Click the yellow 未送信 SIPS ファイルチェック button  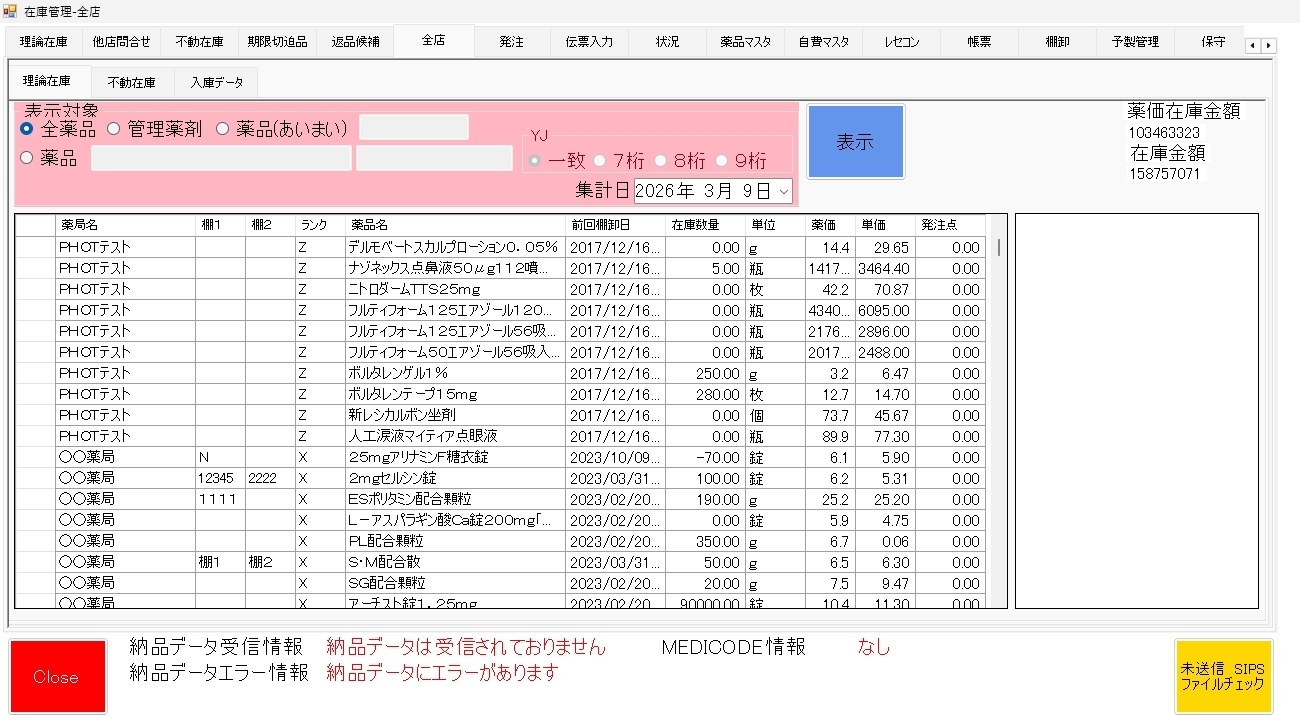1223,677
